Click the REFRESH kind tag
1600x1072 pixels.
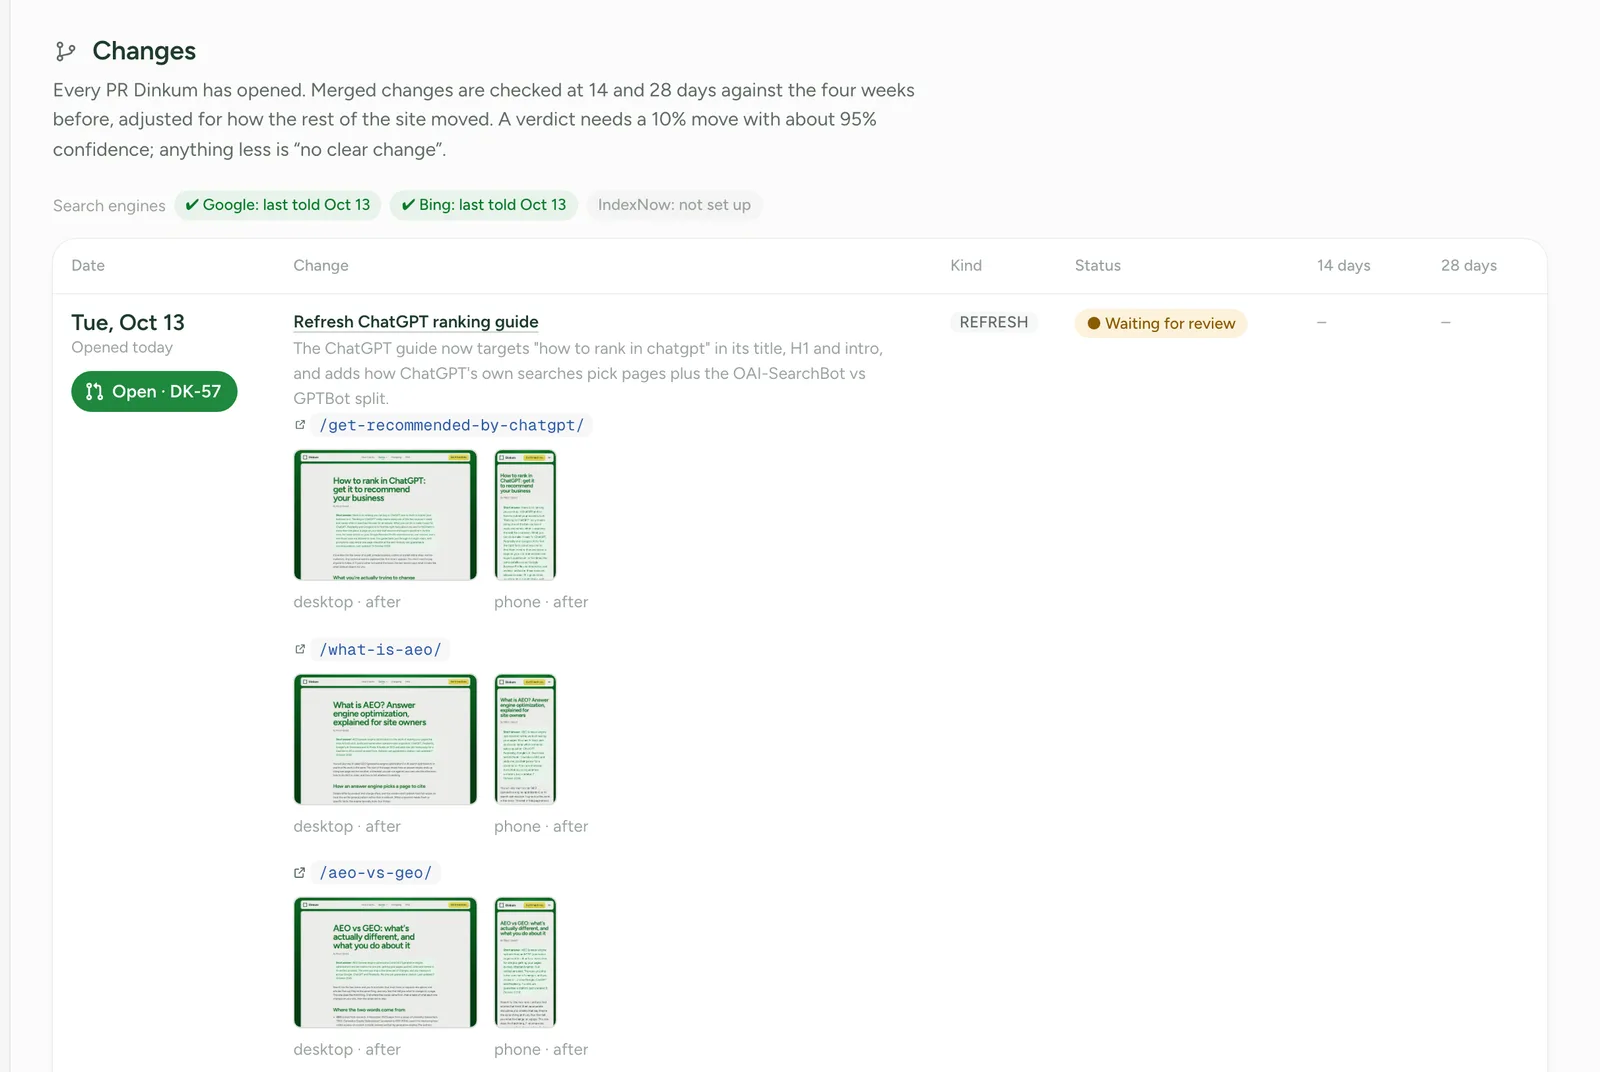[994, 322]
